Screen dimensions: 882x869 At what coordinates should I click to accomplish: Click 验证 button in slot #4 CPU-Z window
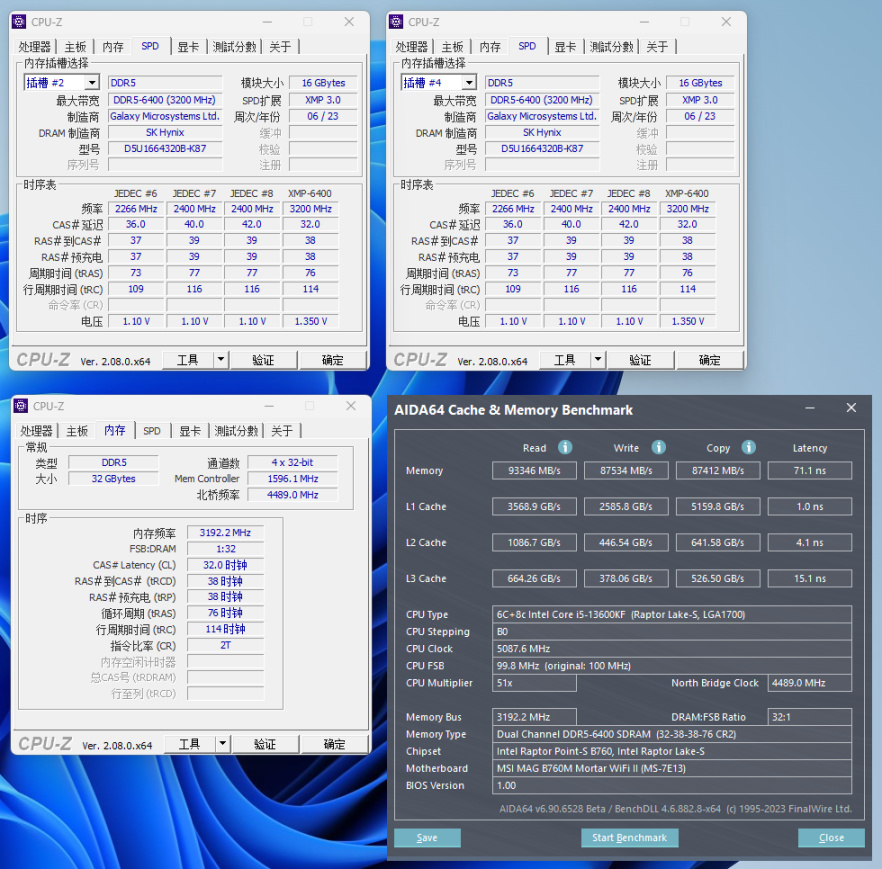click(640, 359)
